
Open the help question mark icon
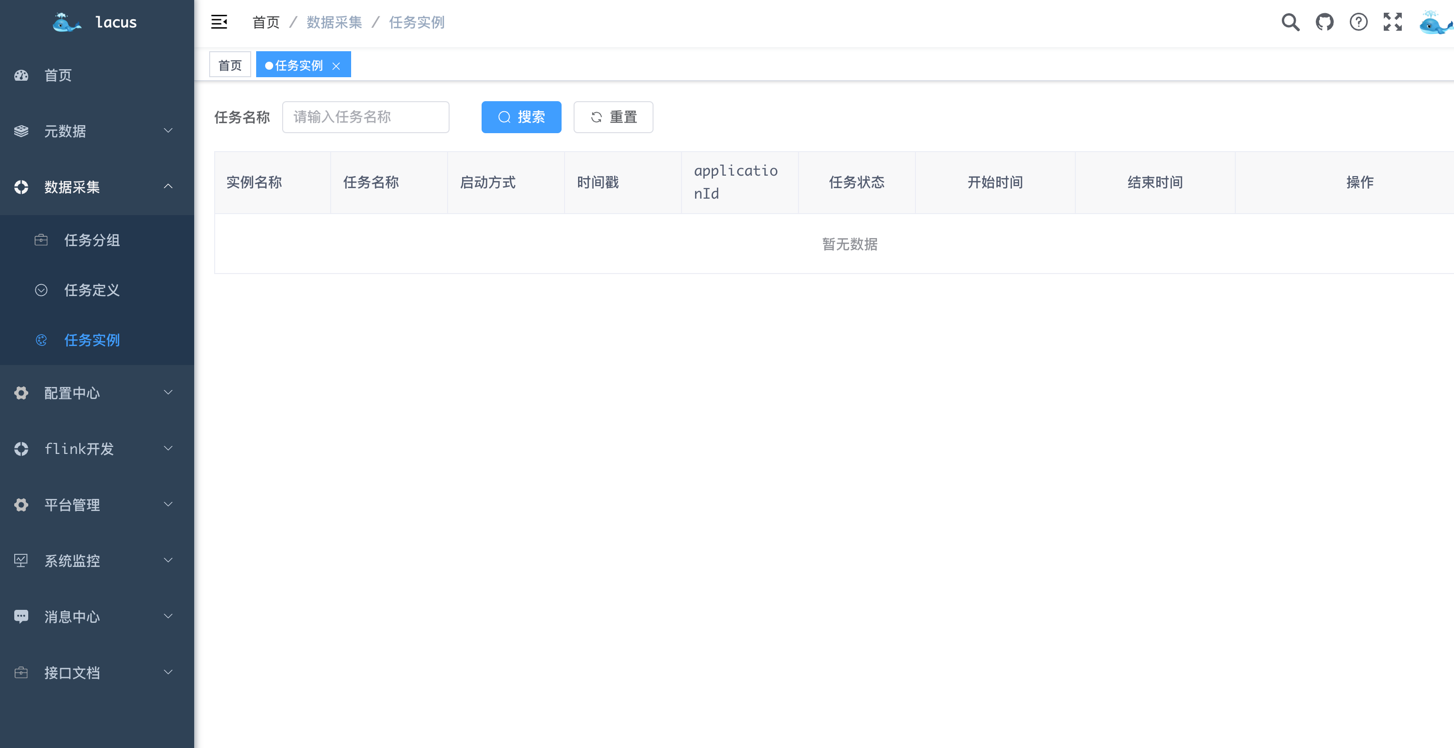point(1359,22)
